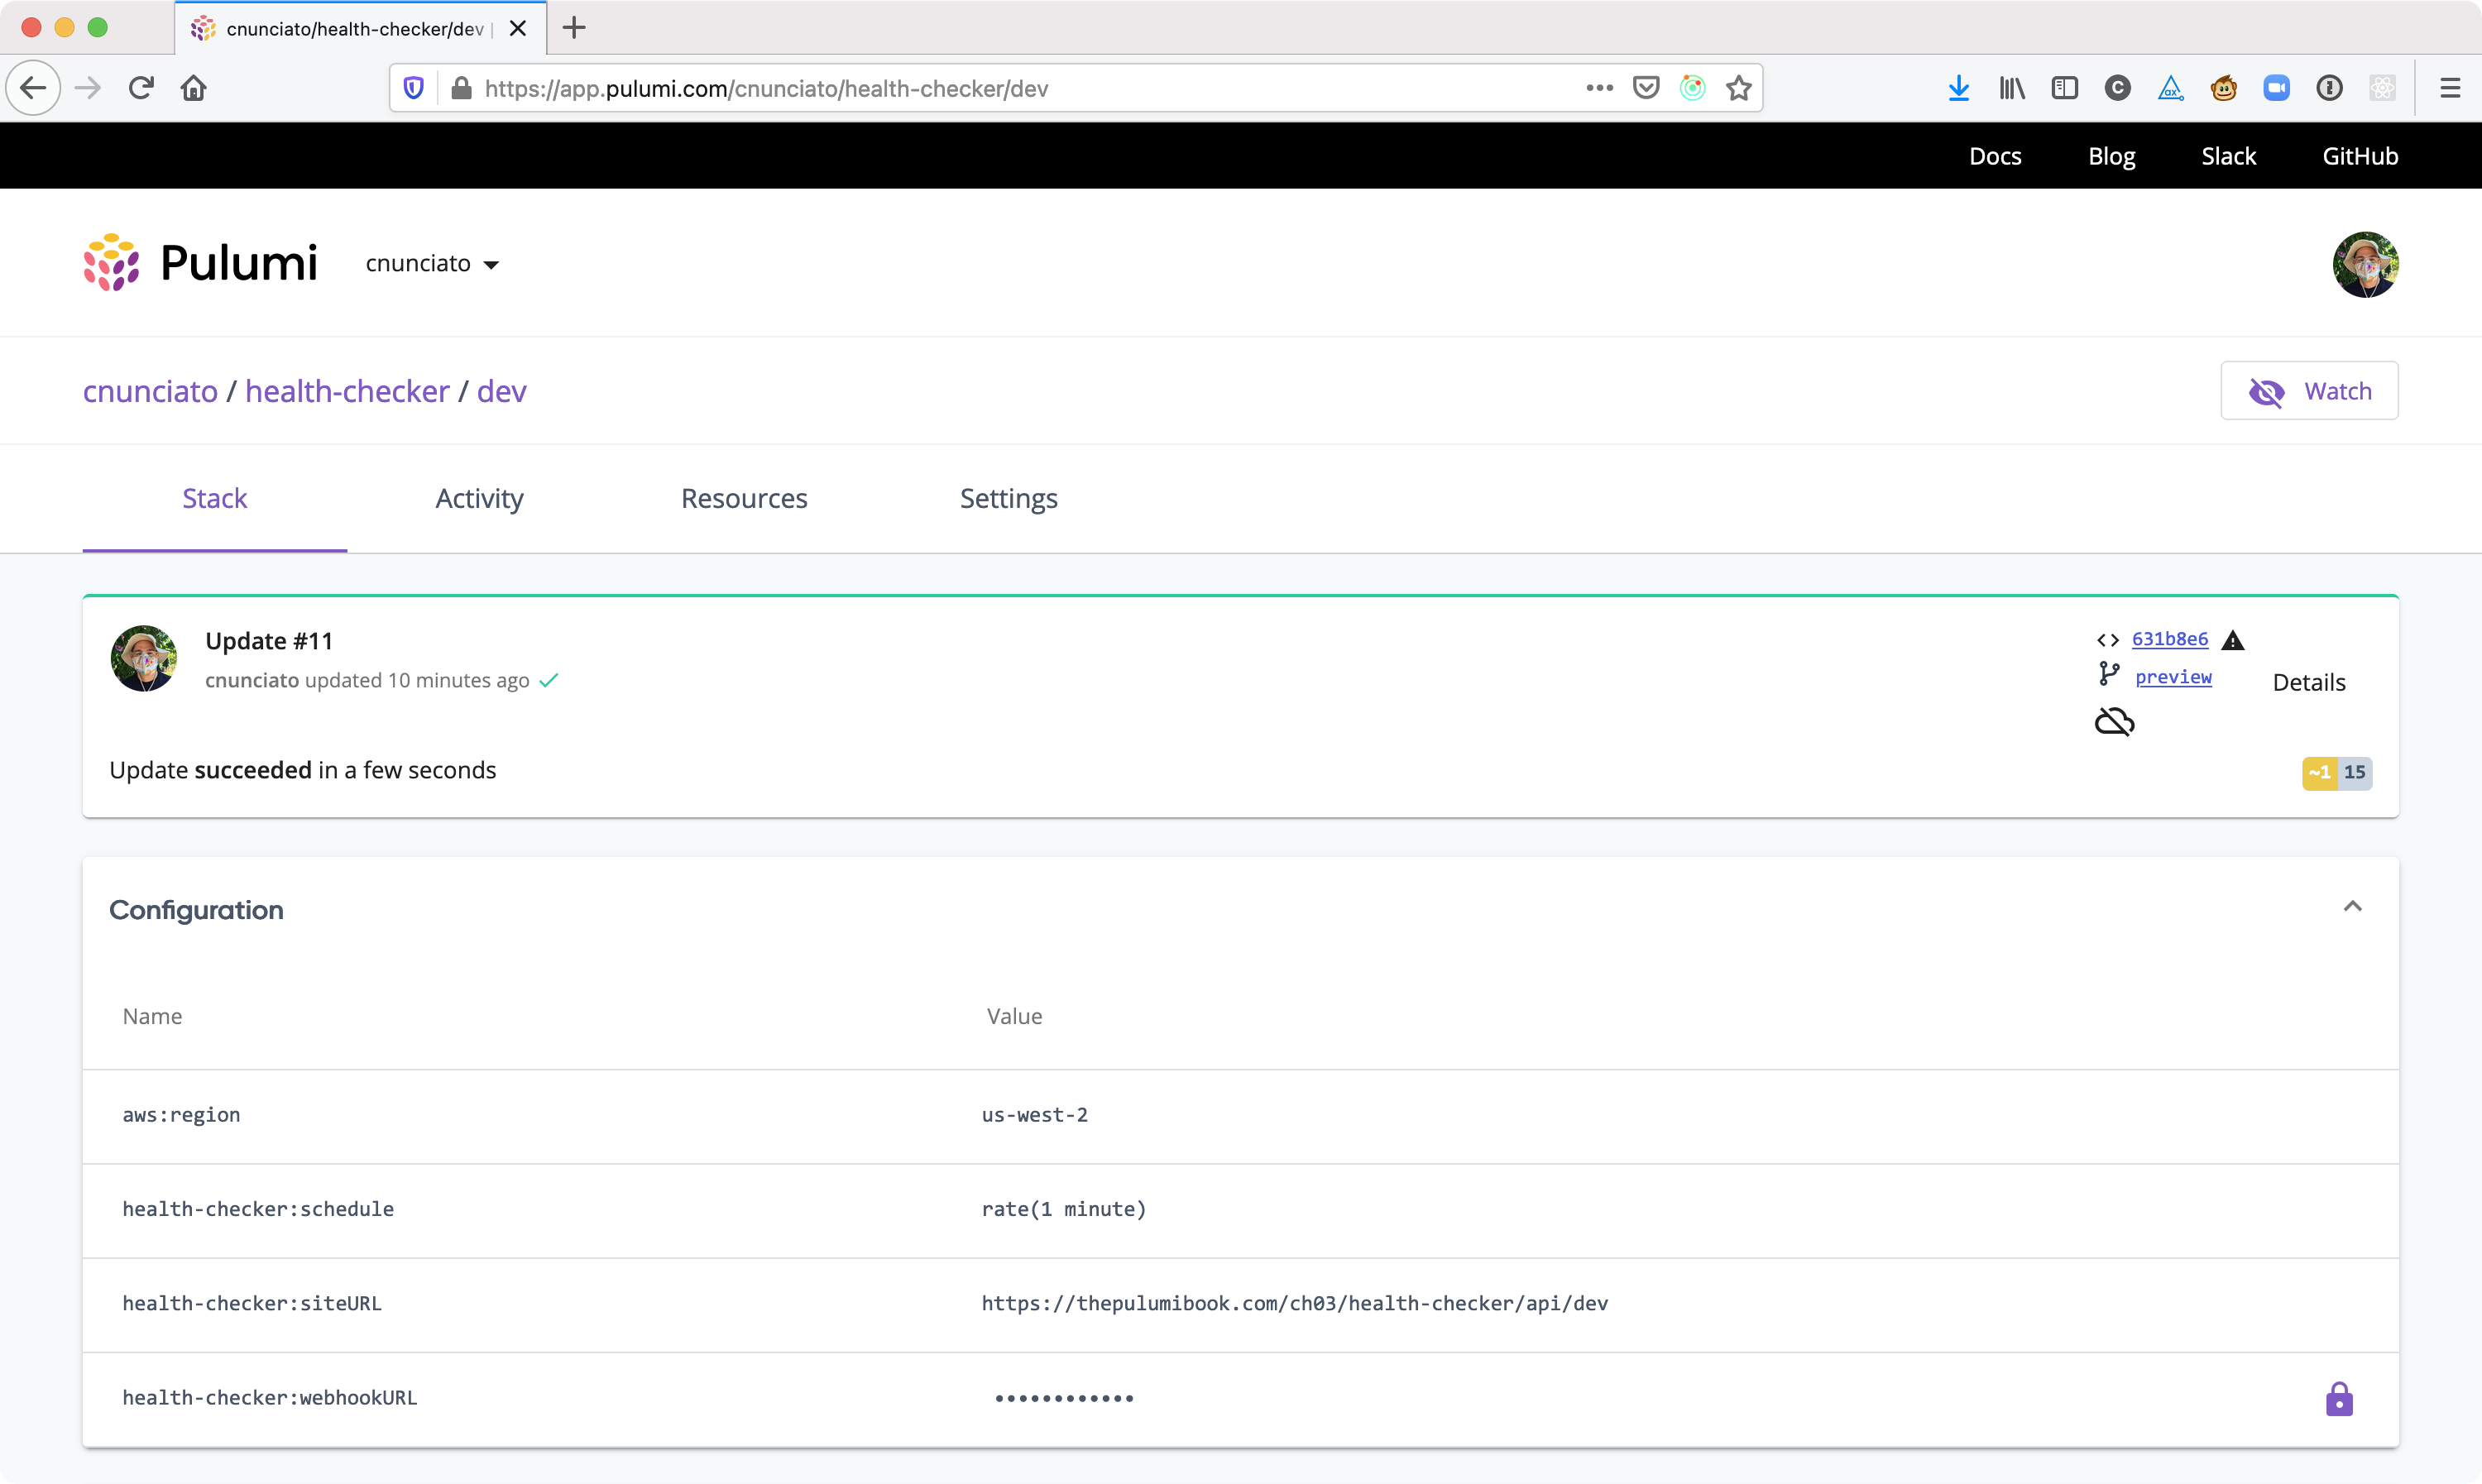Image resolution: width=2482 pixels, height=1484 pixels.
Task: Click the rate(1 minute) value
Action: (1064, 1209)
